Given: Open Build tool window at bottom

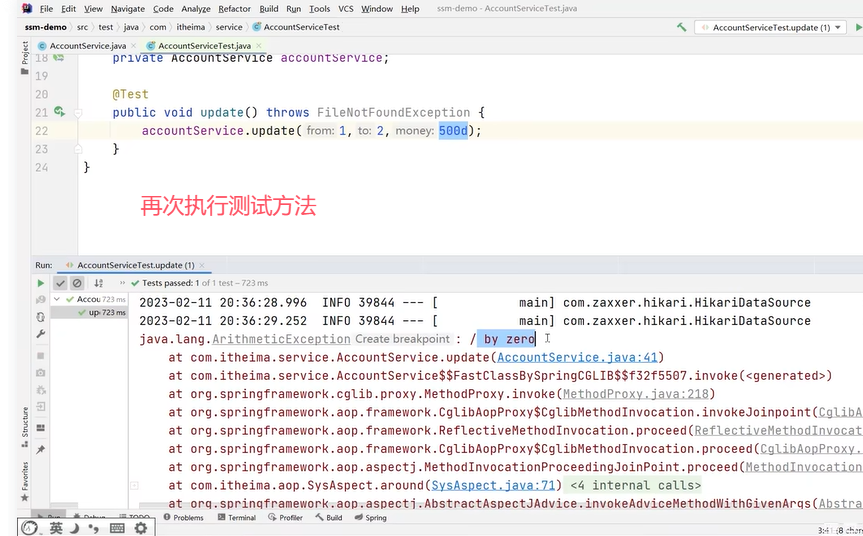Looking at the screenshot, I should [329, 518].
